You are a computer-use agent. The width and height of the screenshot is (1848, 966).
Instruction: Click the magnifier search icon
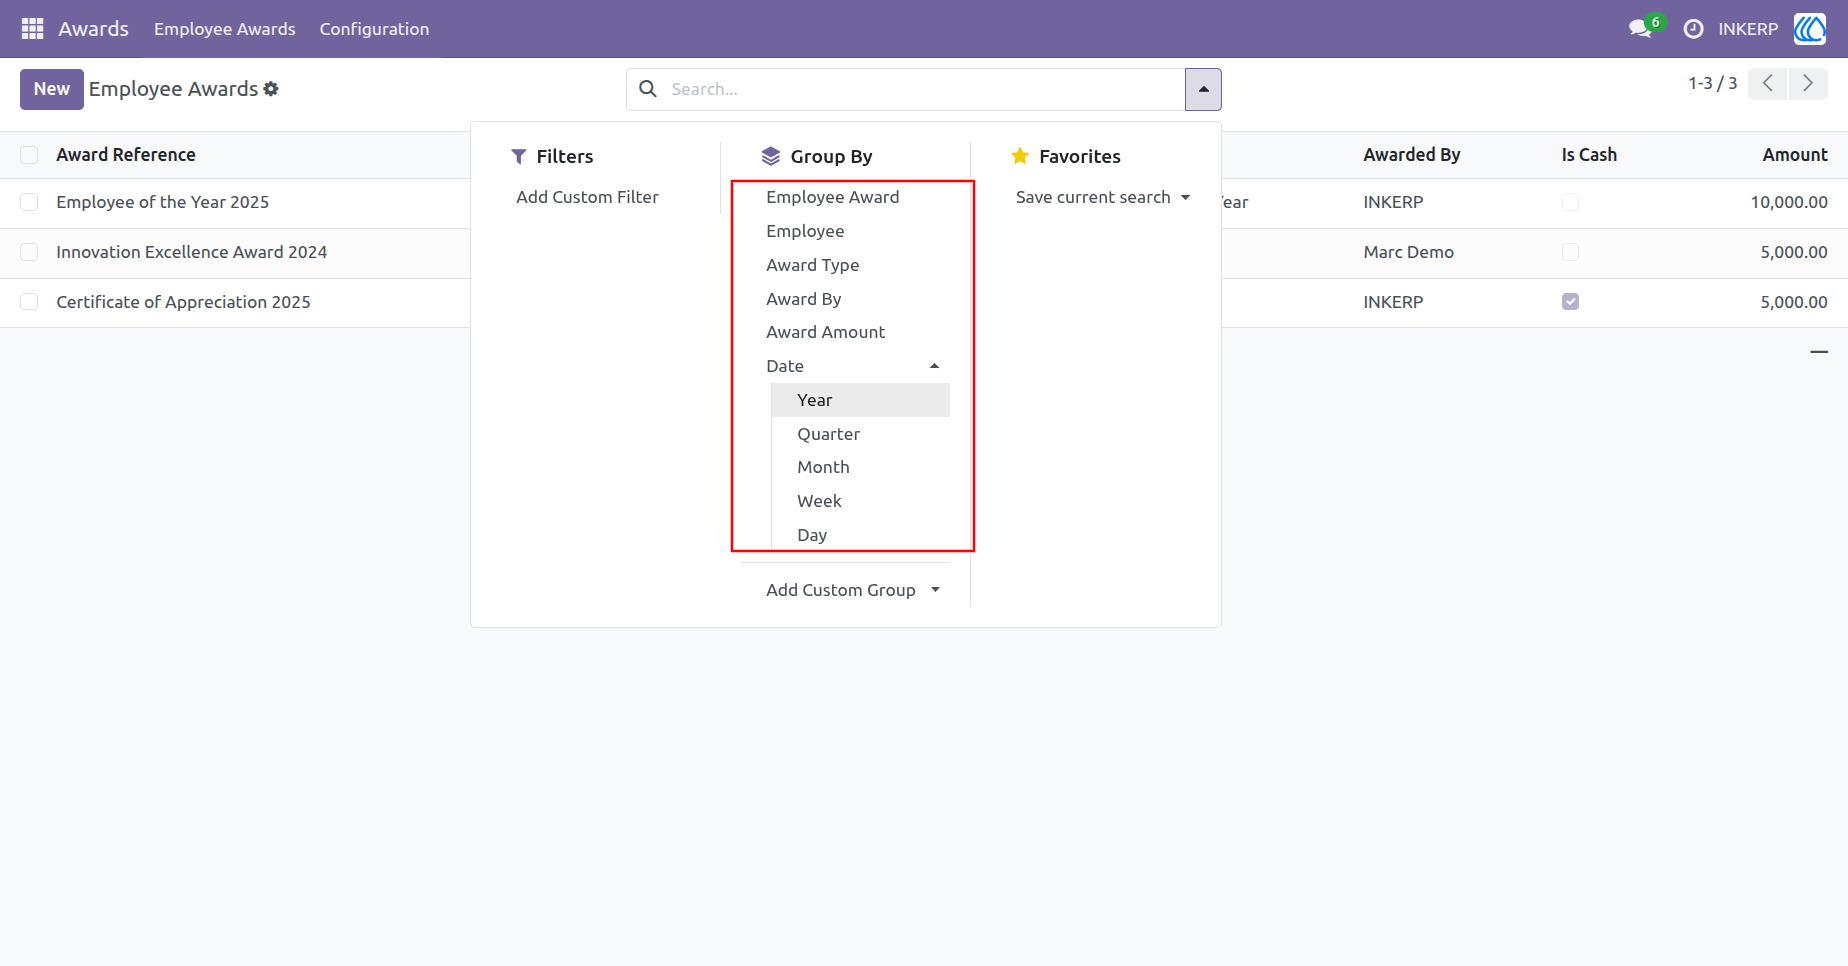tap(648, 89)
